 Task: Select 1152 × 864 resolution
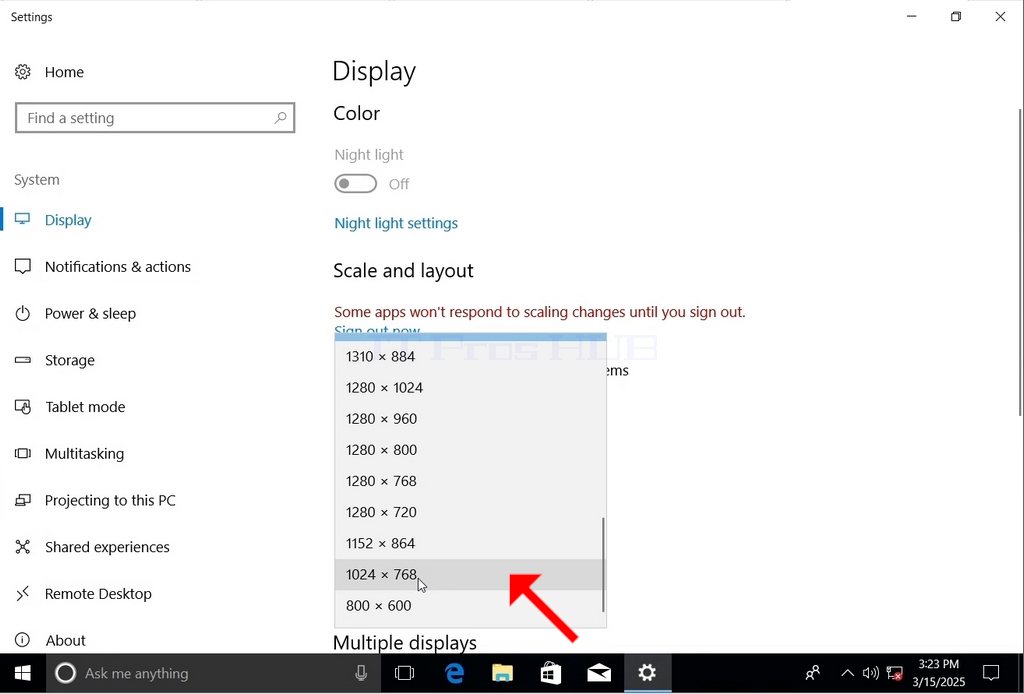point(470,543)
